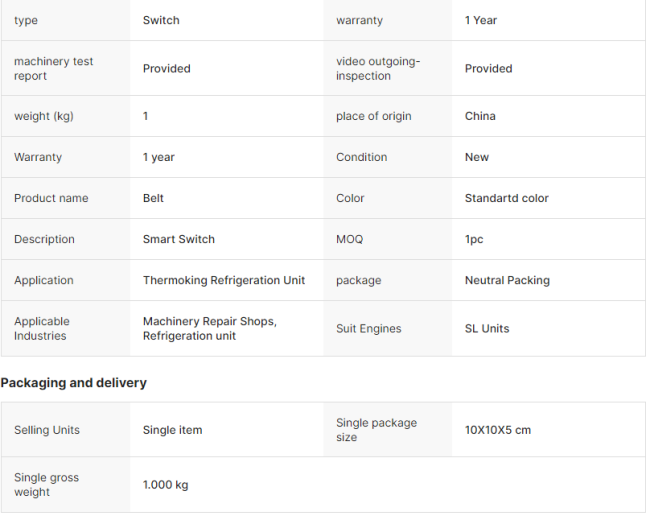This screenshot has height=520, width=650.
Task: Click the 'Belt' product name value
Action: pos(153,198)
